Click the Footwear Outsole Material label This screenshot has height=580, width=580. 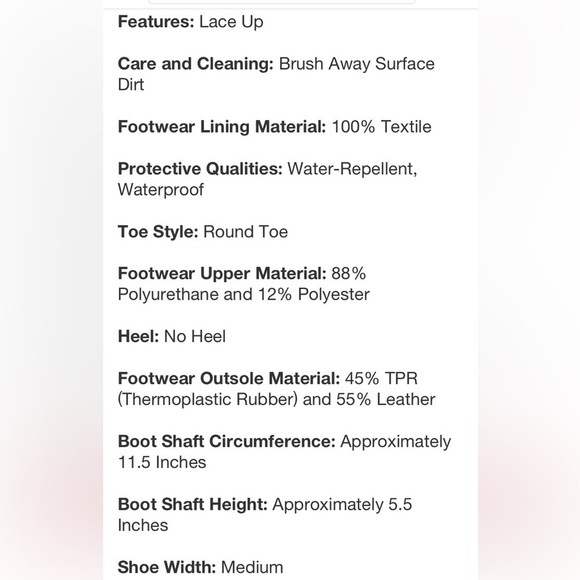[x=229, y=378]
